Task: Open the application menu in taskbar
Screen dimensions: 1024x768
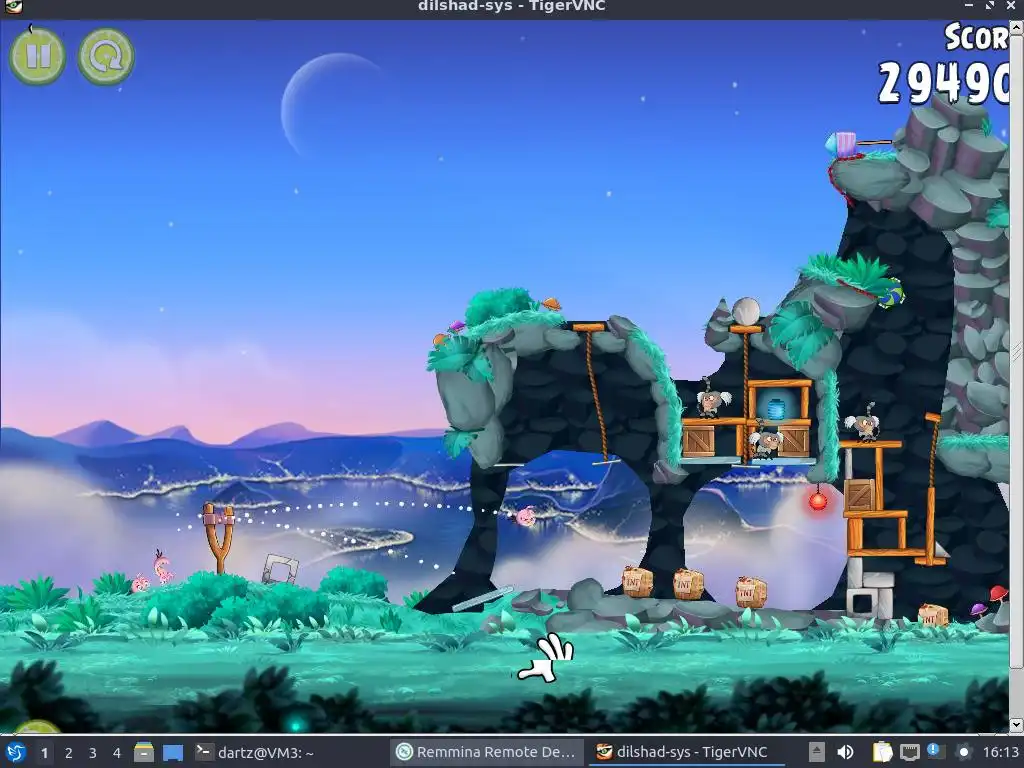Action: click(14, 752)
